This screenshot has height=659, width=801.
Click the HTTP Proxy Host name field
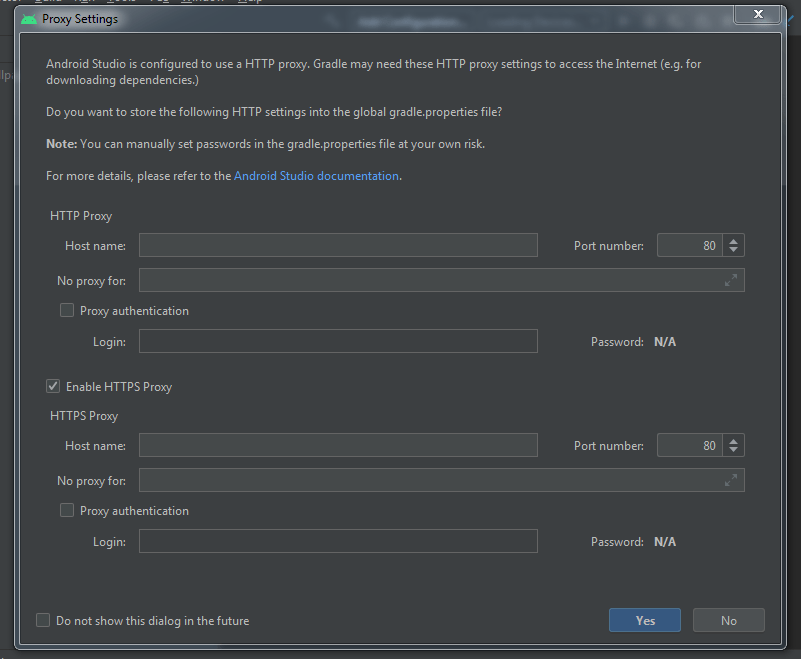(x=337, y=245)
